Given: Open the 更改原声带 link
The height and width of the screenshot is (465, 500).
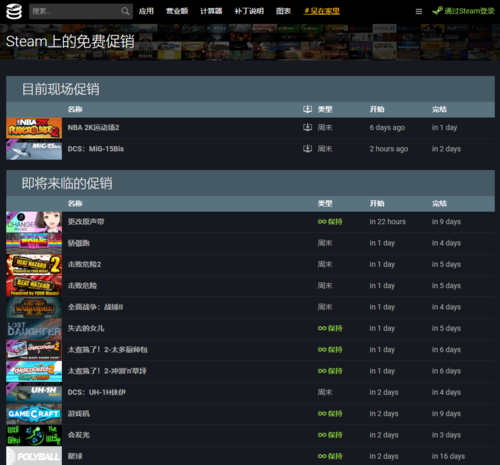Looking at the screenshot, I should click(86, 222).
